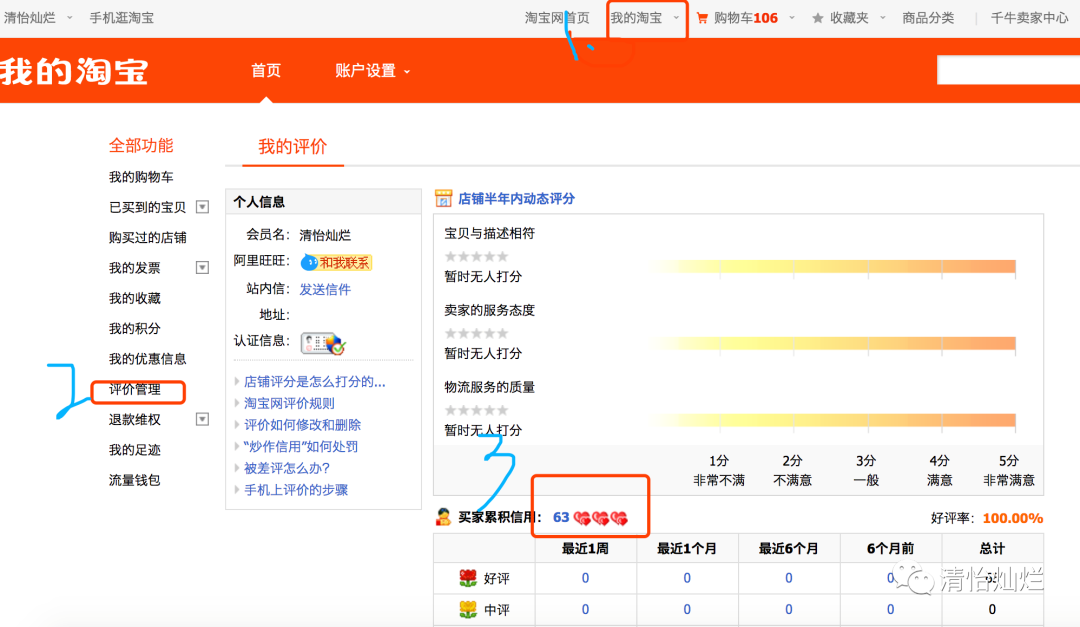Image resolution: width=1080 pixels, height=627 pixels.
Task: Open 我的足迹 in sidebar
Action: click(134, 450)
